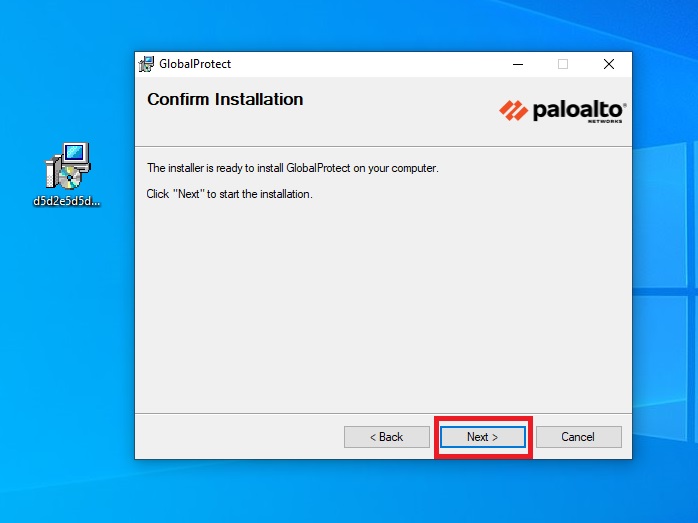Click the "paloalto" wordmark text
The width and height of the screenshot is (698, 523).
coord(578,109)
